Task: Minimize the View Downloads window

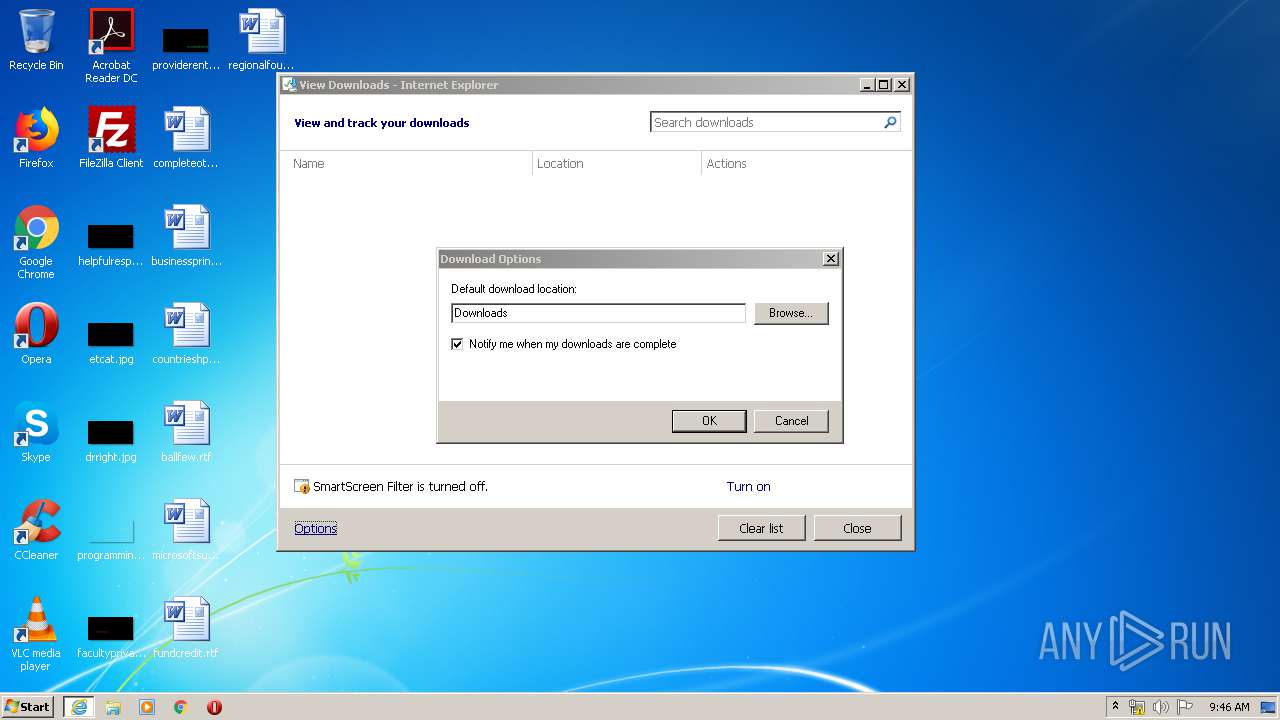Action: tap(867, 85)
